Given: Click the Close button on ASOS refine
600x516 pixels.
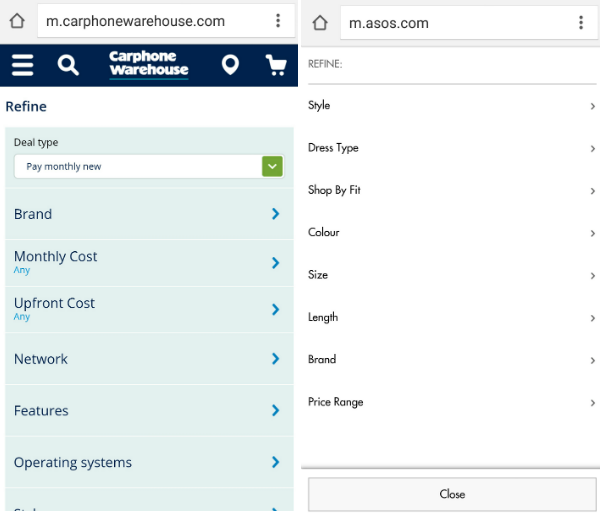Looking at the screenshot, I should 452,494.
